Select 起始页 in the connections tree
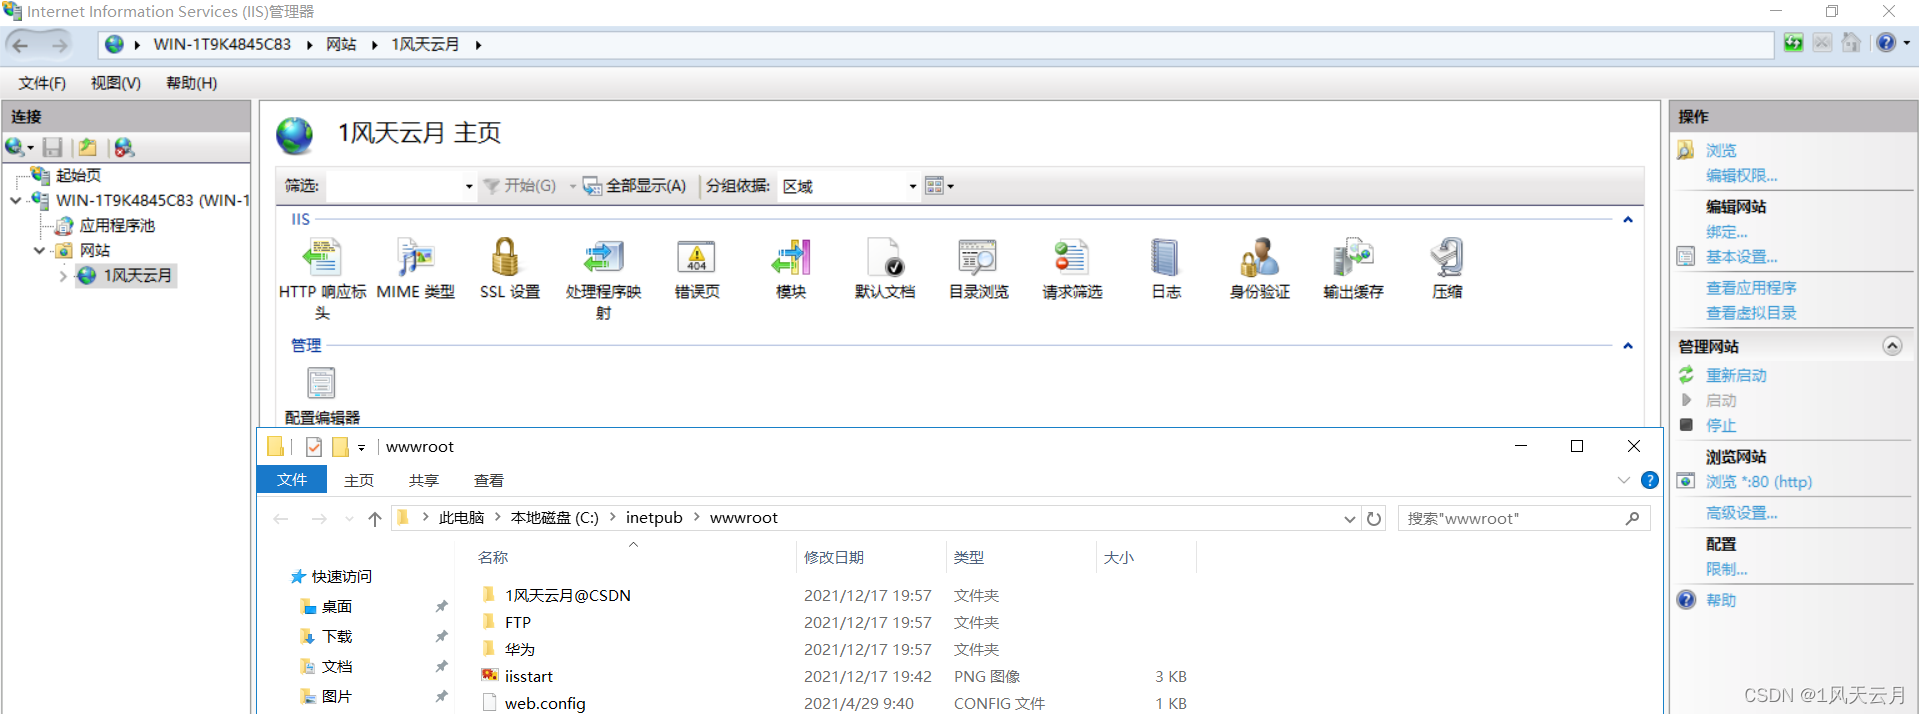 pyautogui.click(x=78, y=176)
